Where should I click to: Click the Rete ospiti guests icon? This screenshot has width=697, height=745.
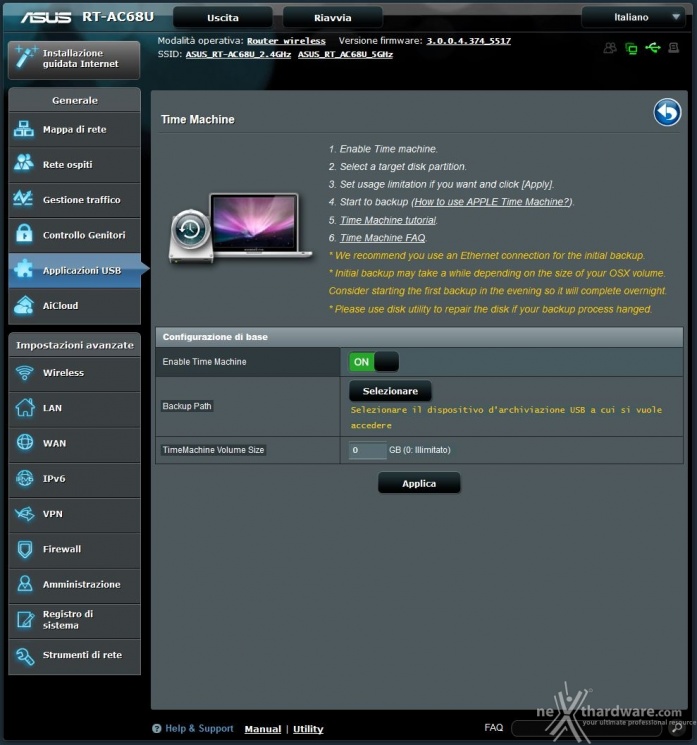tap(24, 163)
